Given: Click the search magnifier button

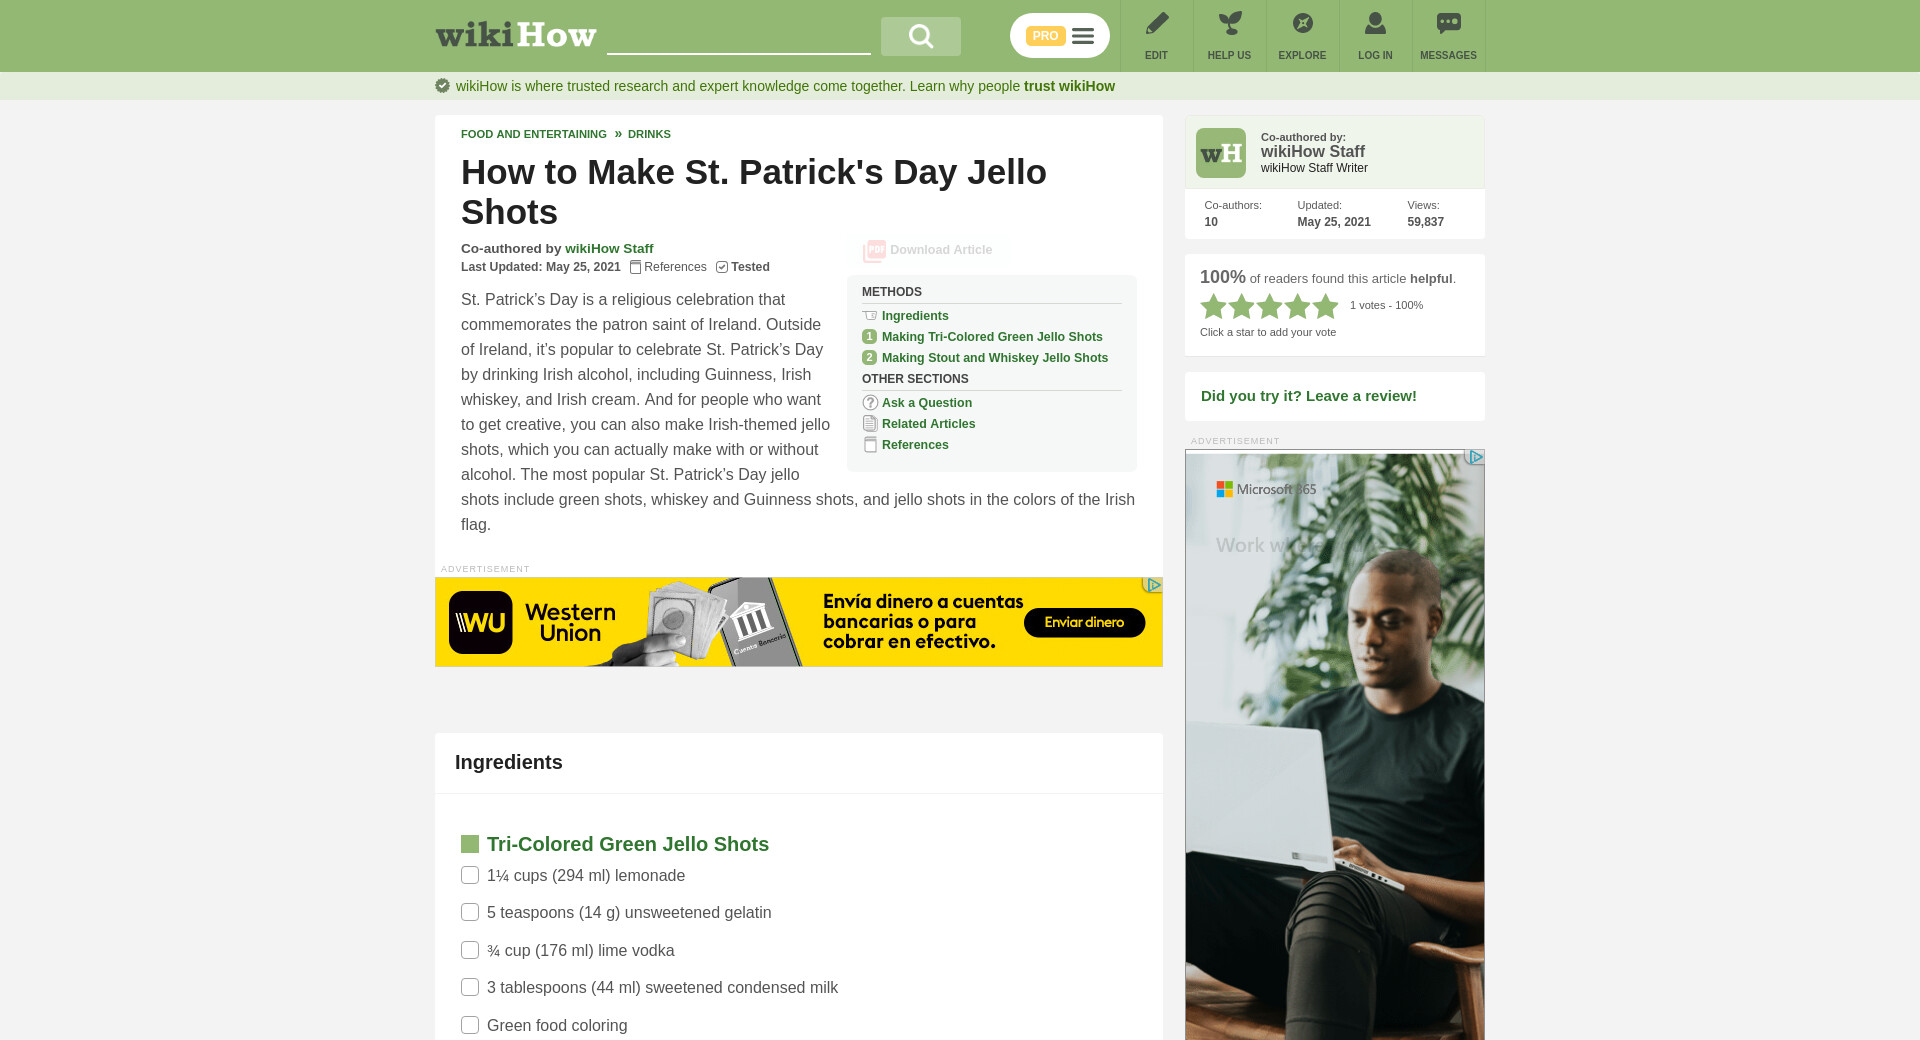Looking at the screenshot, I should (920, 37).
